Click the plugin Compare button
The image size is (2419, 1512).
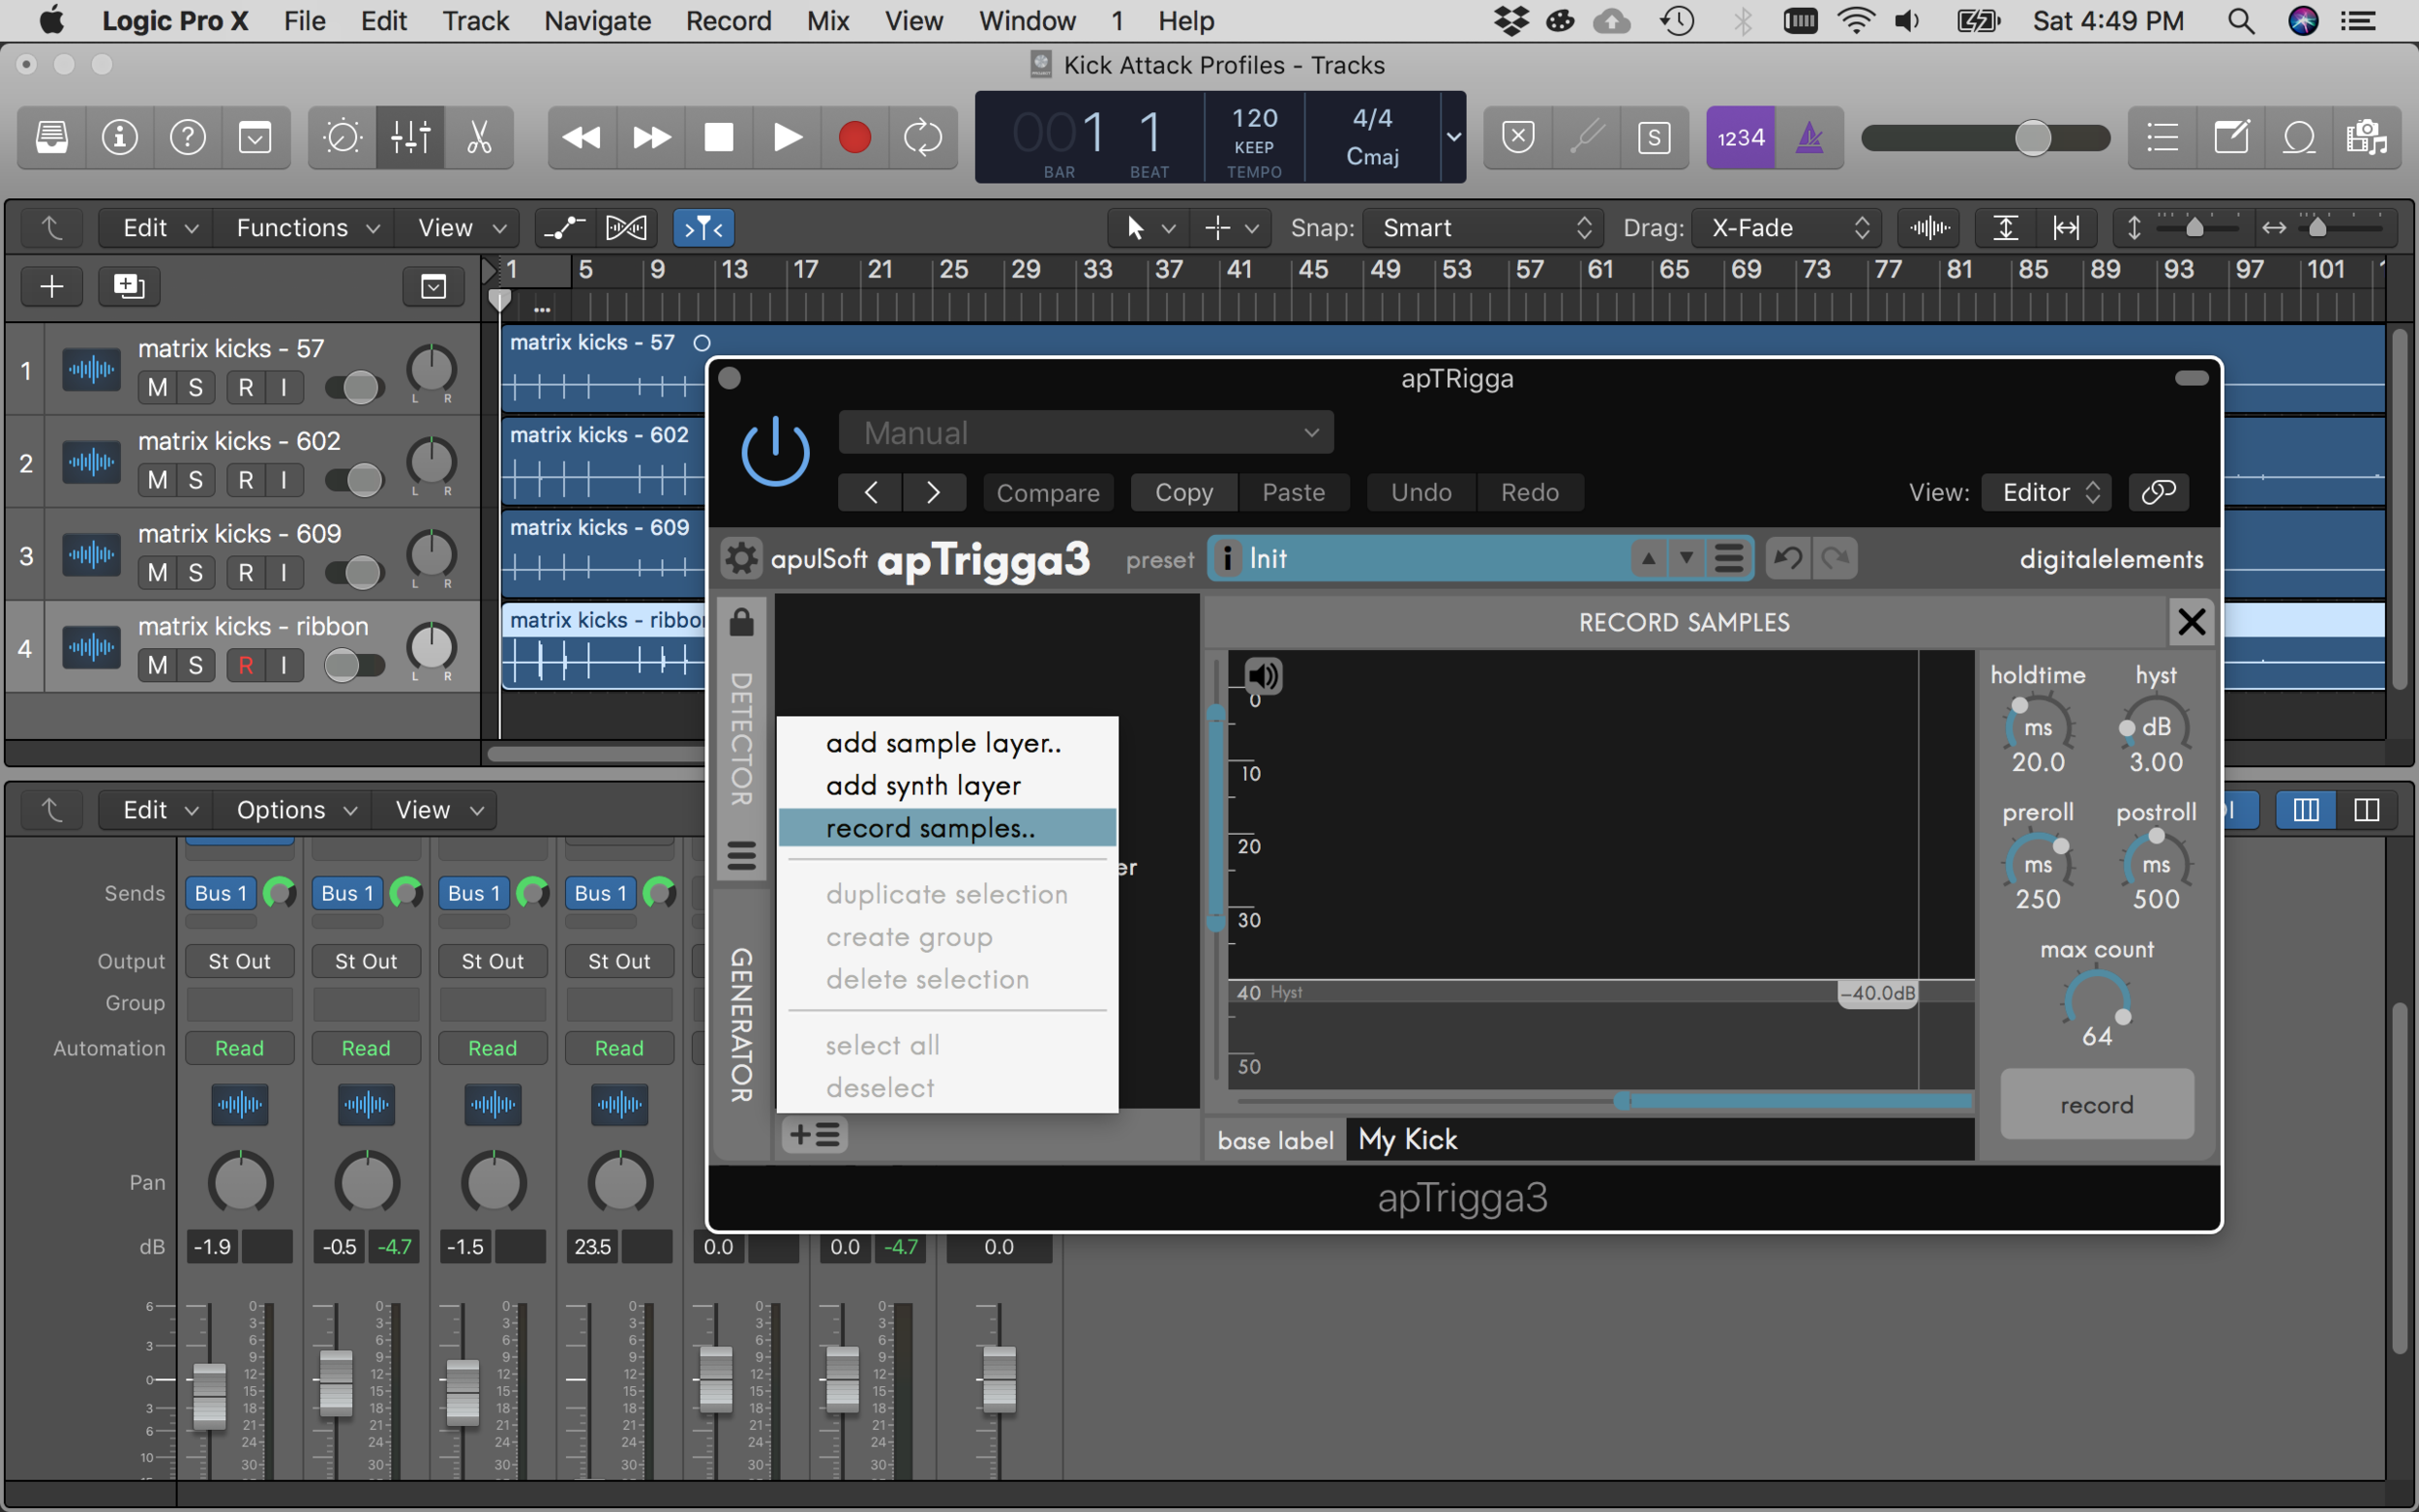(1048, 492)
